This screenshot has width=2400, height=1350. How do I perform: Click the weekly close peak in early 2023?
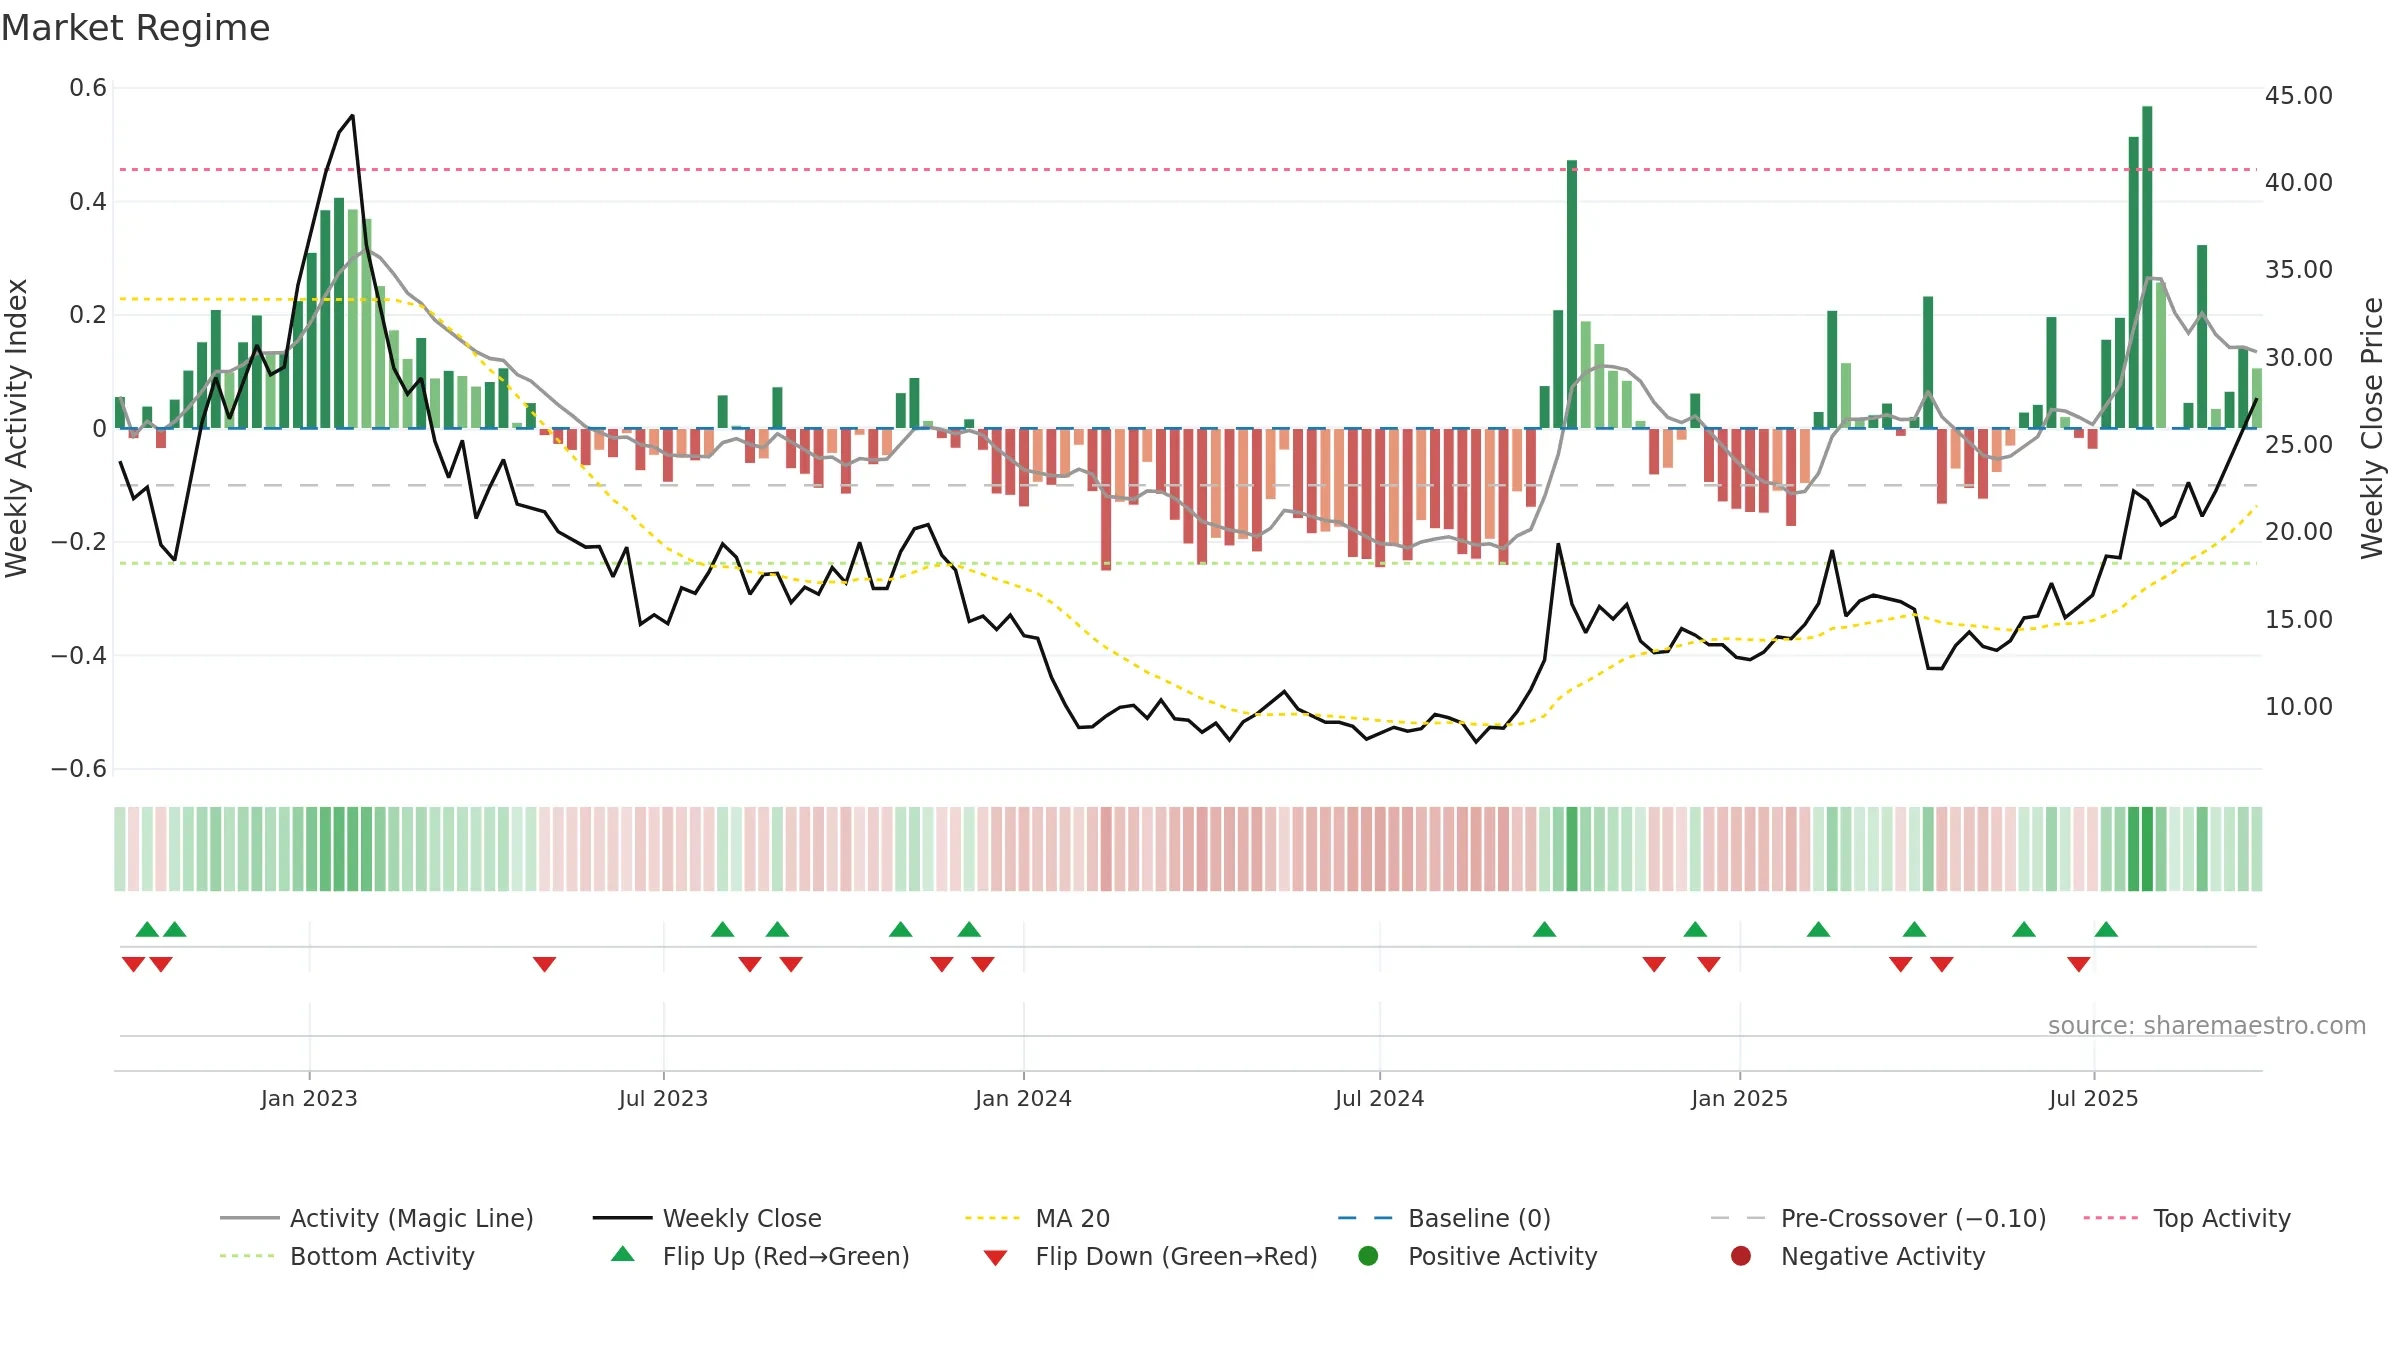(352, 116)
